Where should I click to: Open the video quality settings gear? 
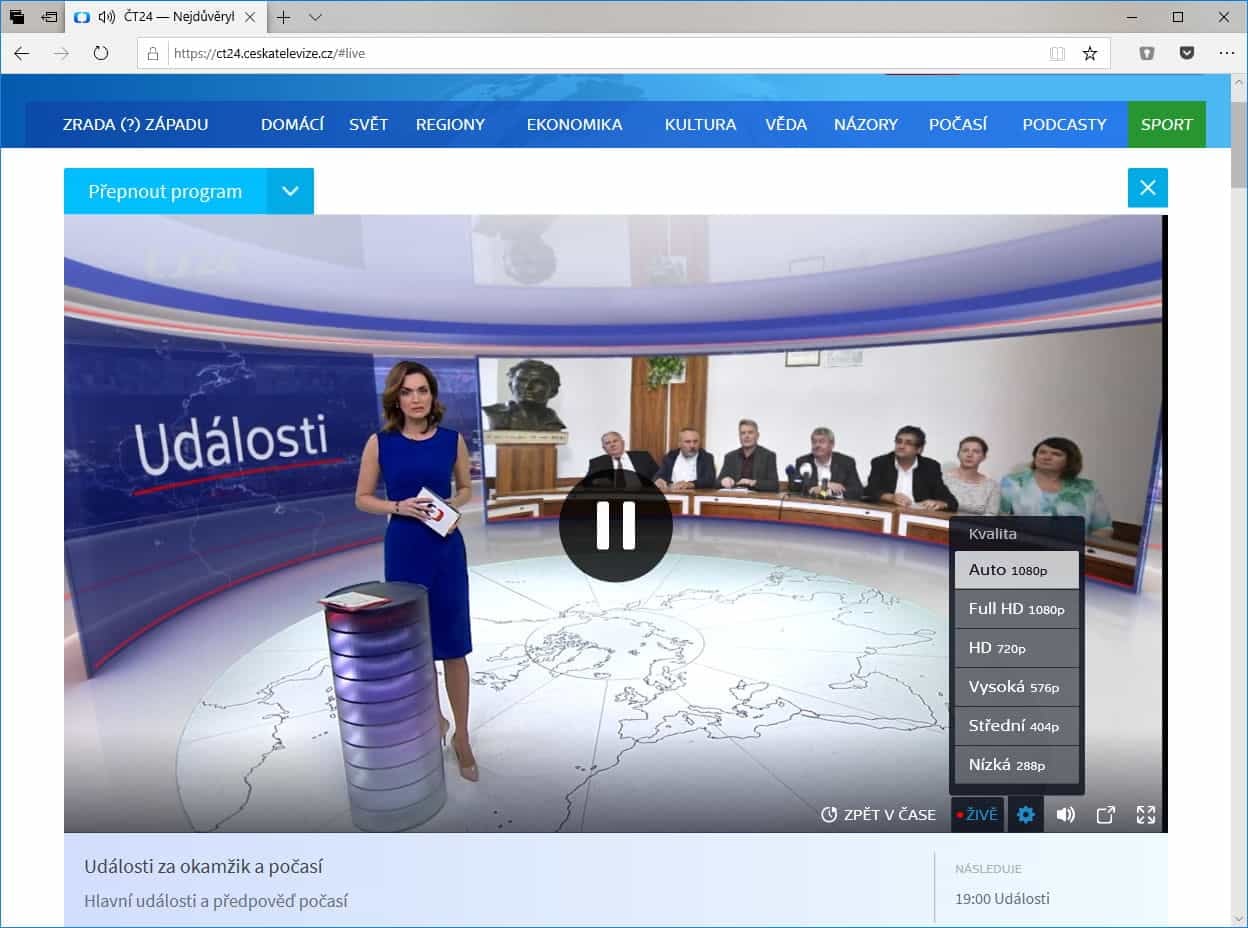tap(1025, 814)
